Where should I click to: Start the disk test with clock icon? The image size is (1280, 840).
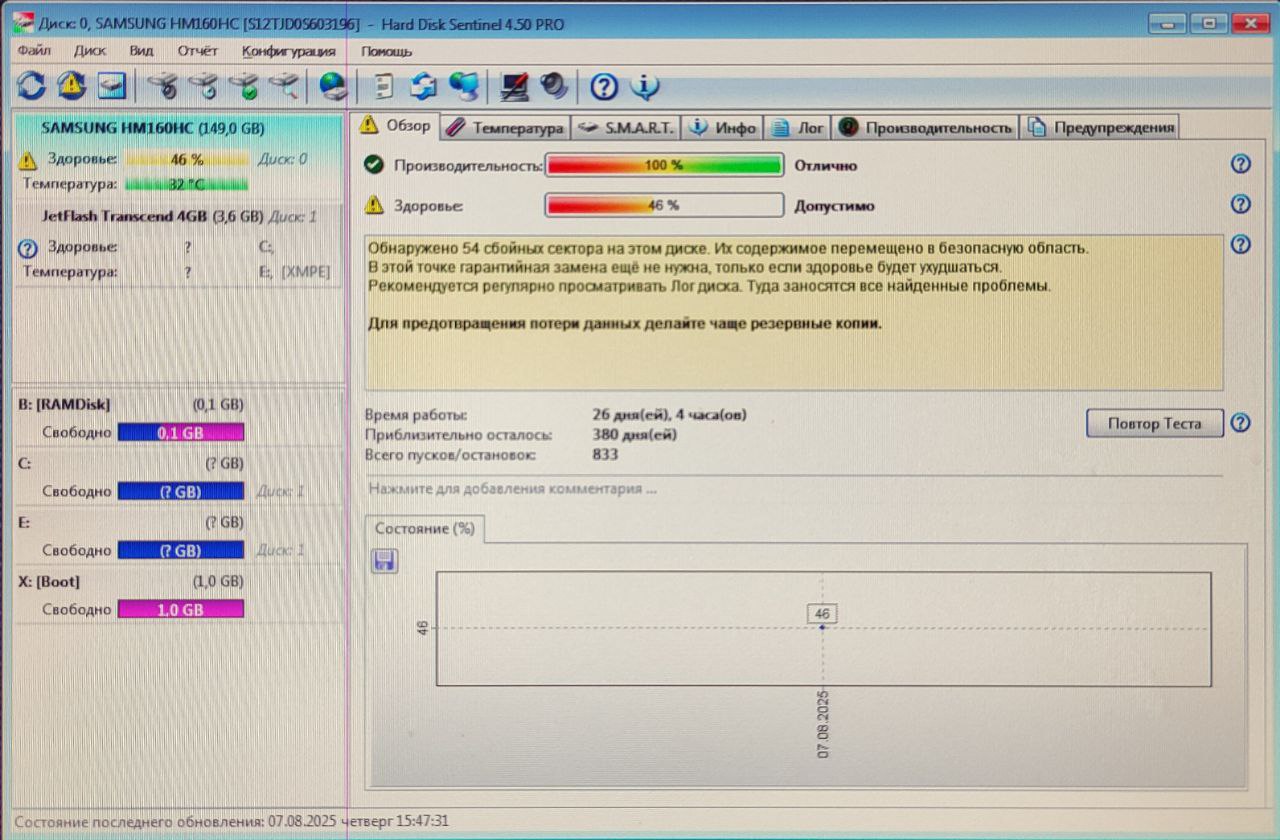pyautogui.click(x=205, y=87)
